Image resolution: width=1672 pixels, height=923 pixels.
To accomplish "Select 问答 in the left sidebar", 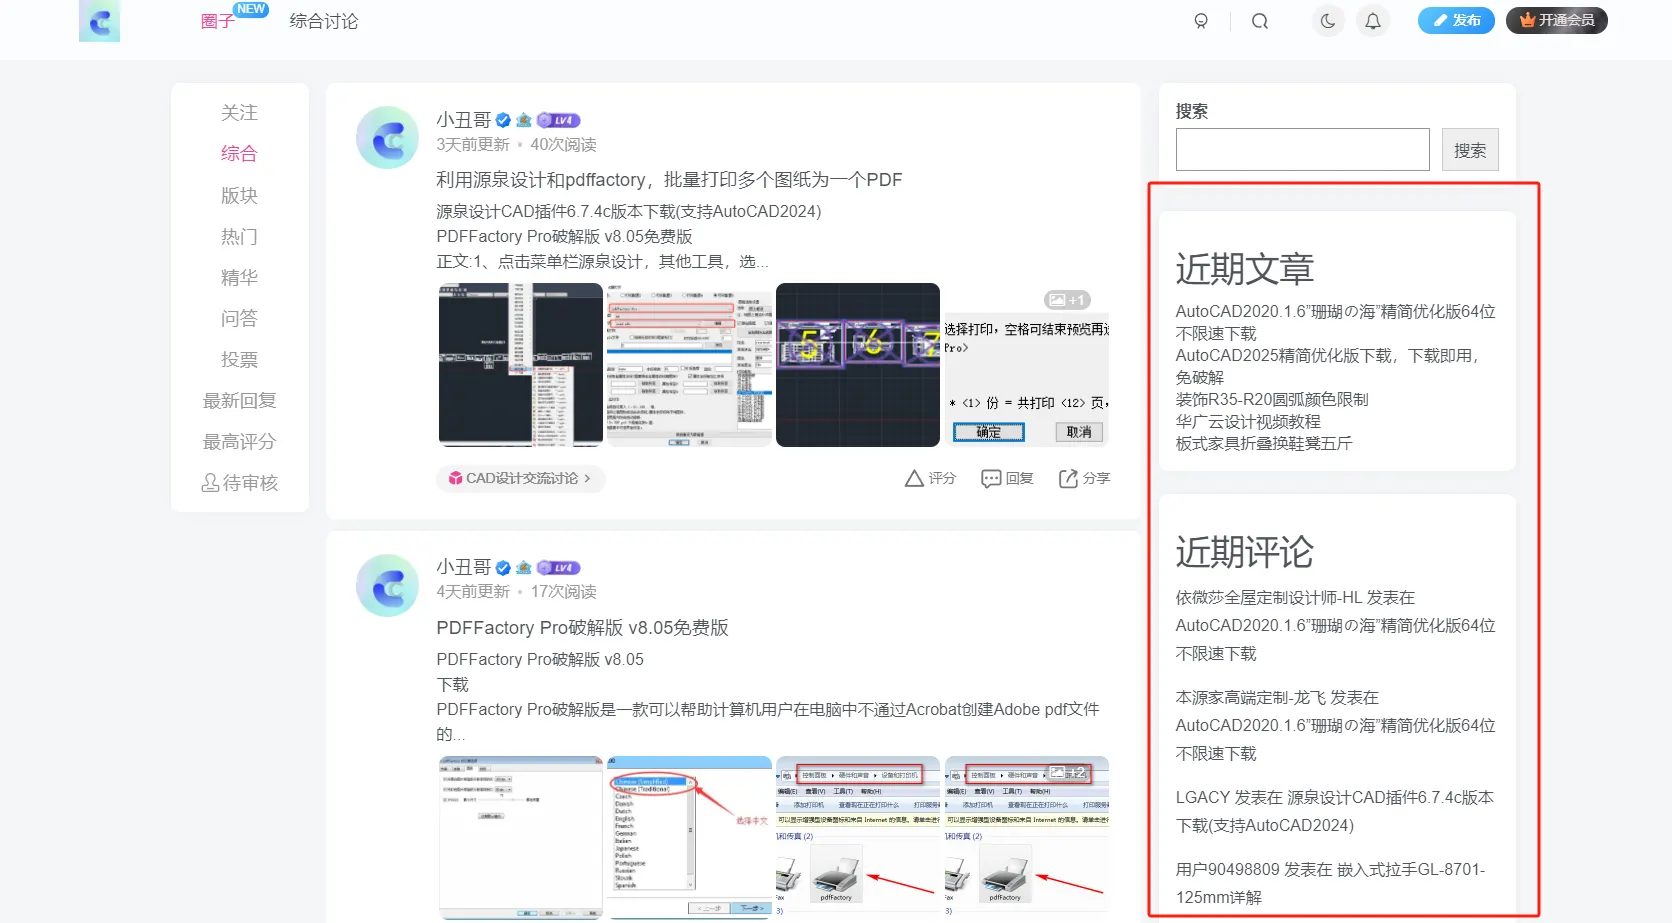I will coord(239,319).
